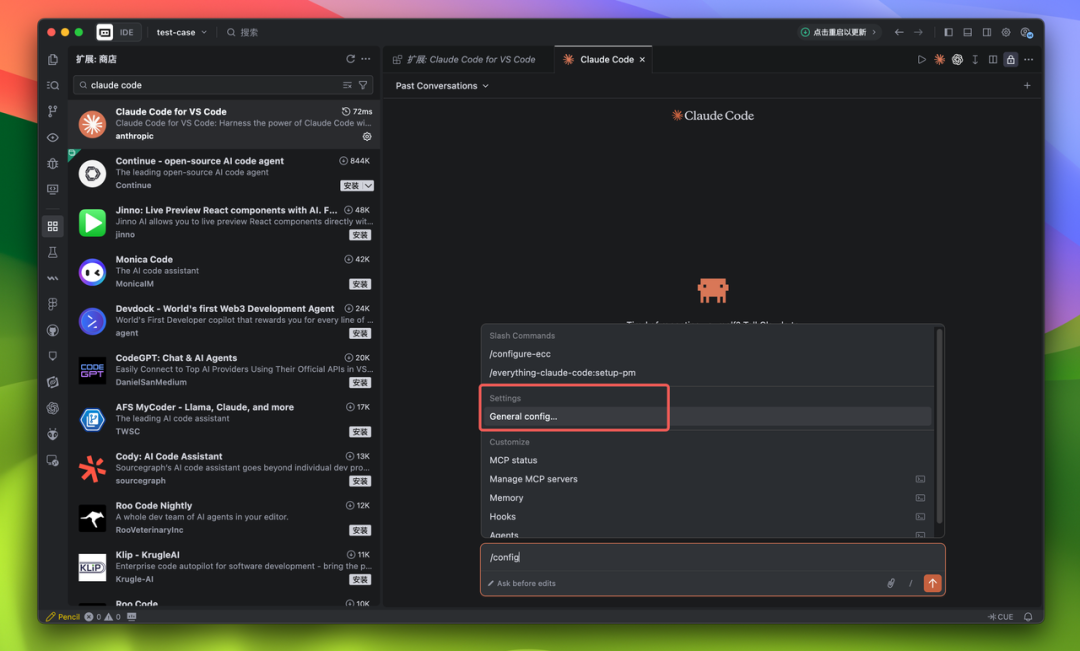1080x651 pixels.
Task: Toggle the primary sidebar layout button
Action: 949,32
